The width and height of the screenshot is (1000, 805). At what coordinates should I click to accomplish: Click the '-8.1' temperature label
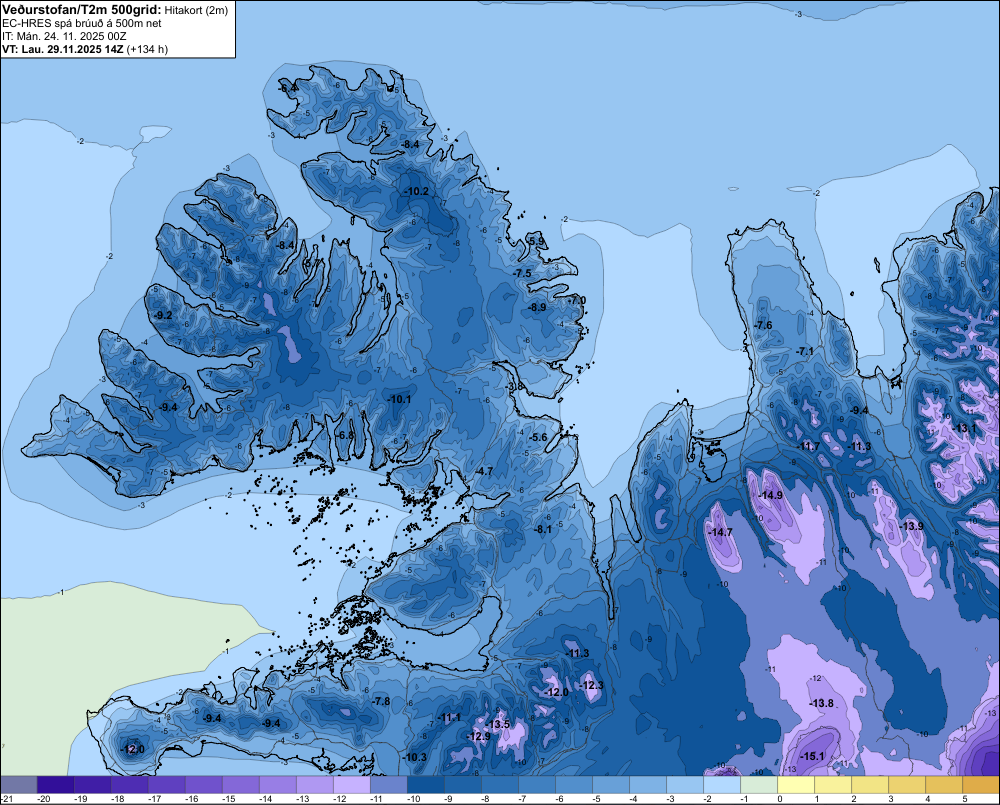[x=543, y=529]
